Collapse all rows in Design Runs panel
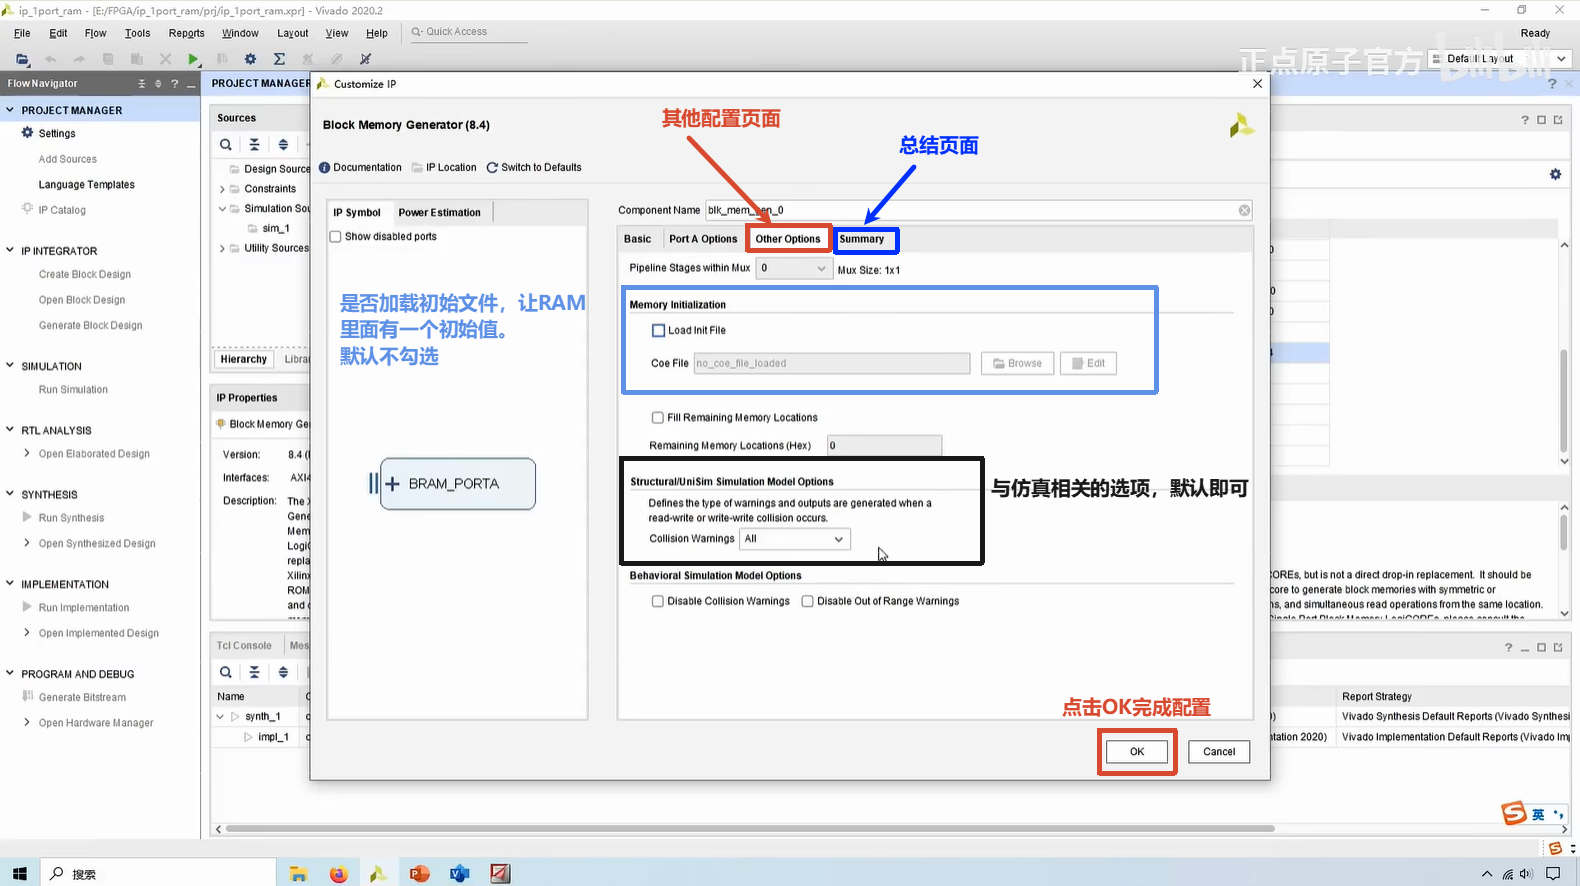This screenshot has height=886, width=1580. [254, 672]
